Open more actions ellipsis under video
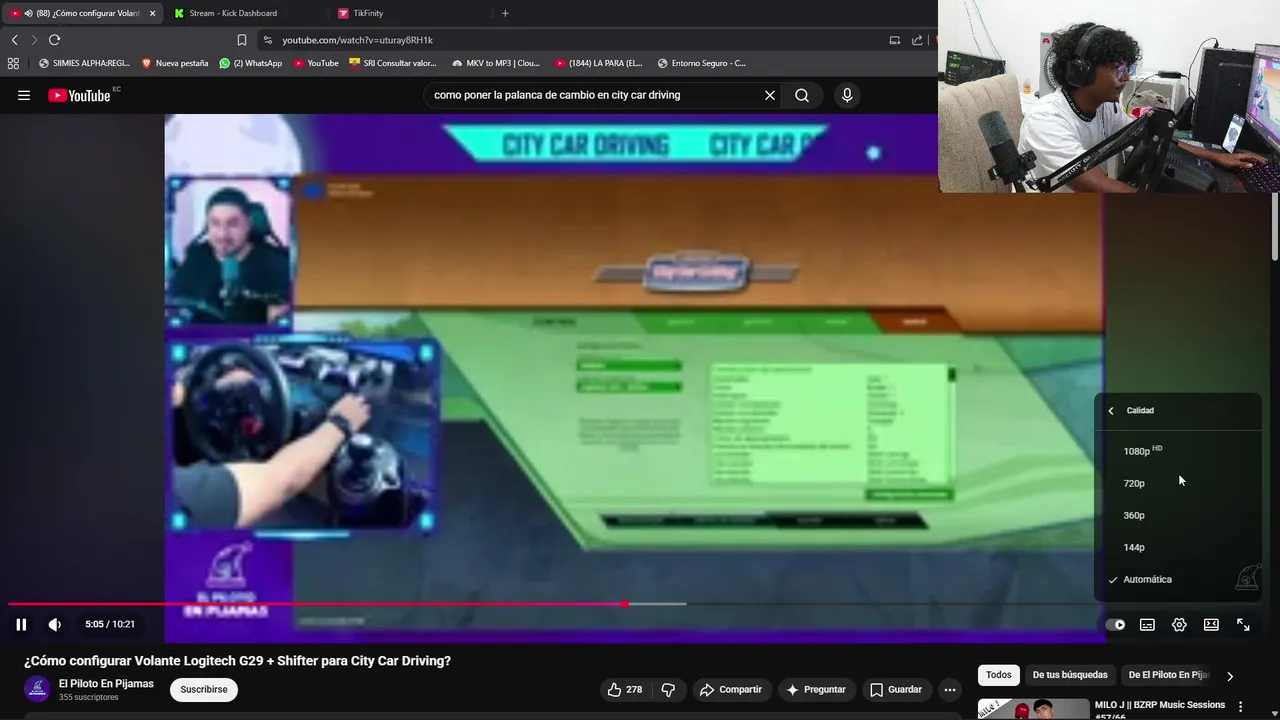1280x720 pixels. (950, 689)
